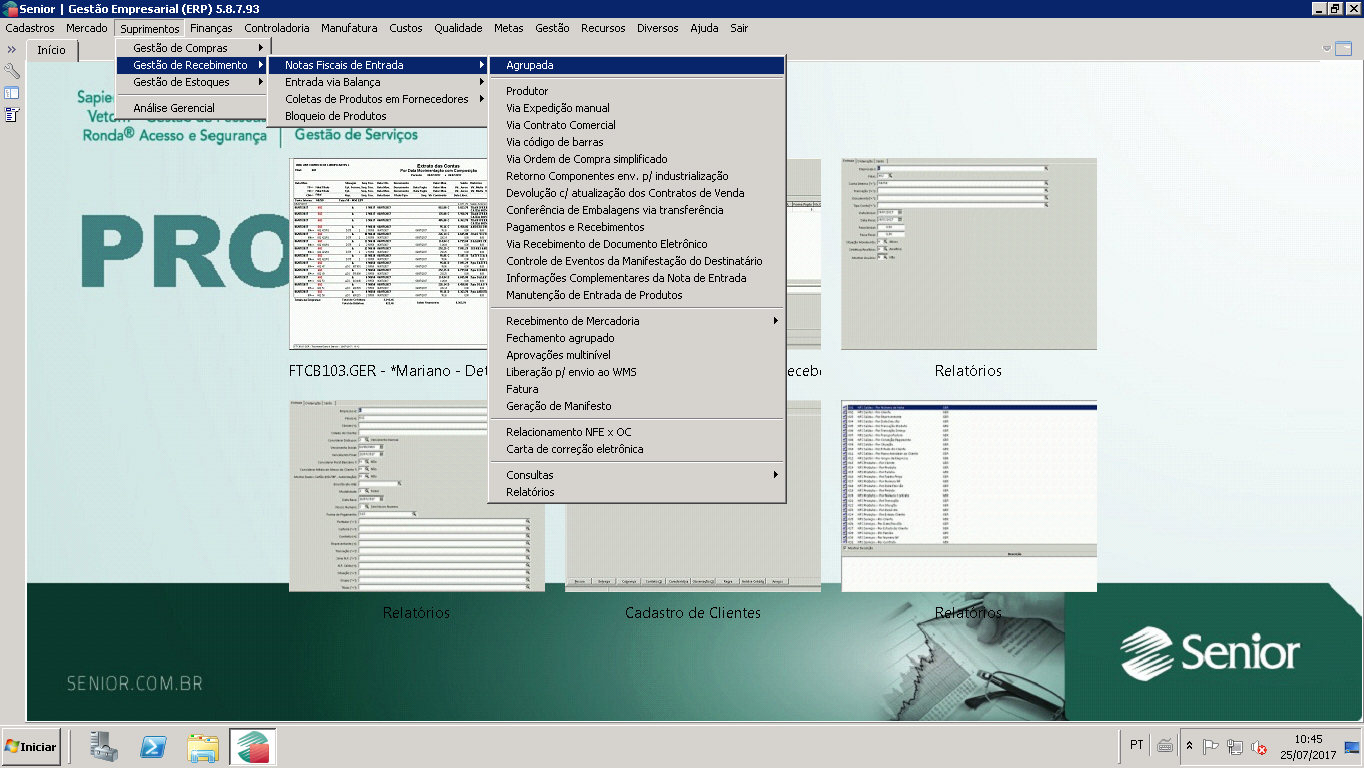Open the Mercado menu
Viewport: 1364px width, 768px height.
click(87, 28)
